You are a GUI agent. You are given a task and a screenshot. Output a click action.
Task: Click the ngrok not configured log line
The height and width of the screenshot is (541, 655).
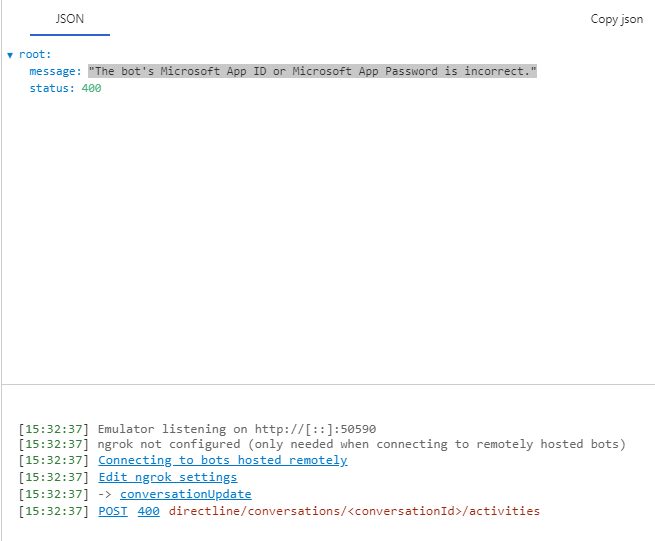click(x=361, y=444)
